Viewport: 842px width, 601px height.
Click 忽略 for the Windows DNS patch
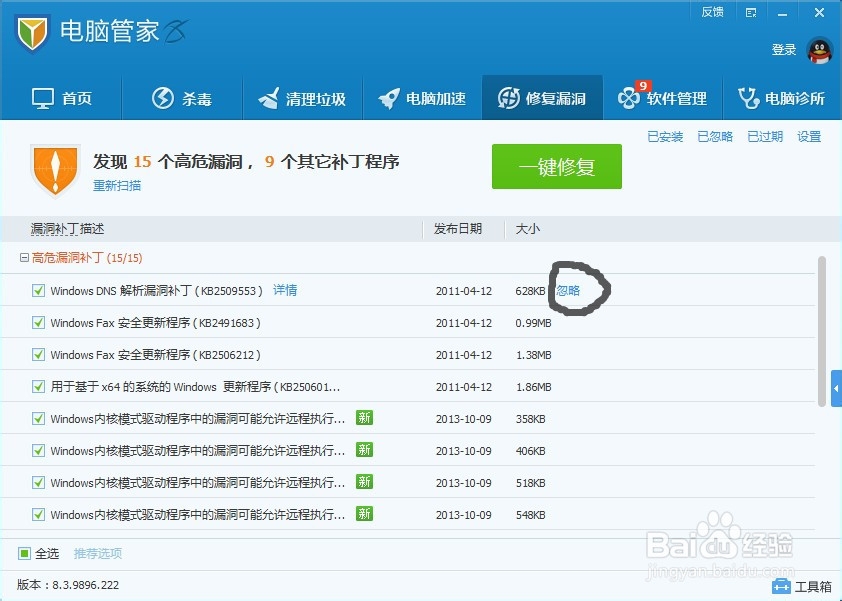pos(568,291)
